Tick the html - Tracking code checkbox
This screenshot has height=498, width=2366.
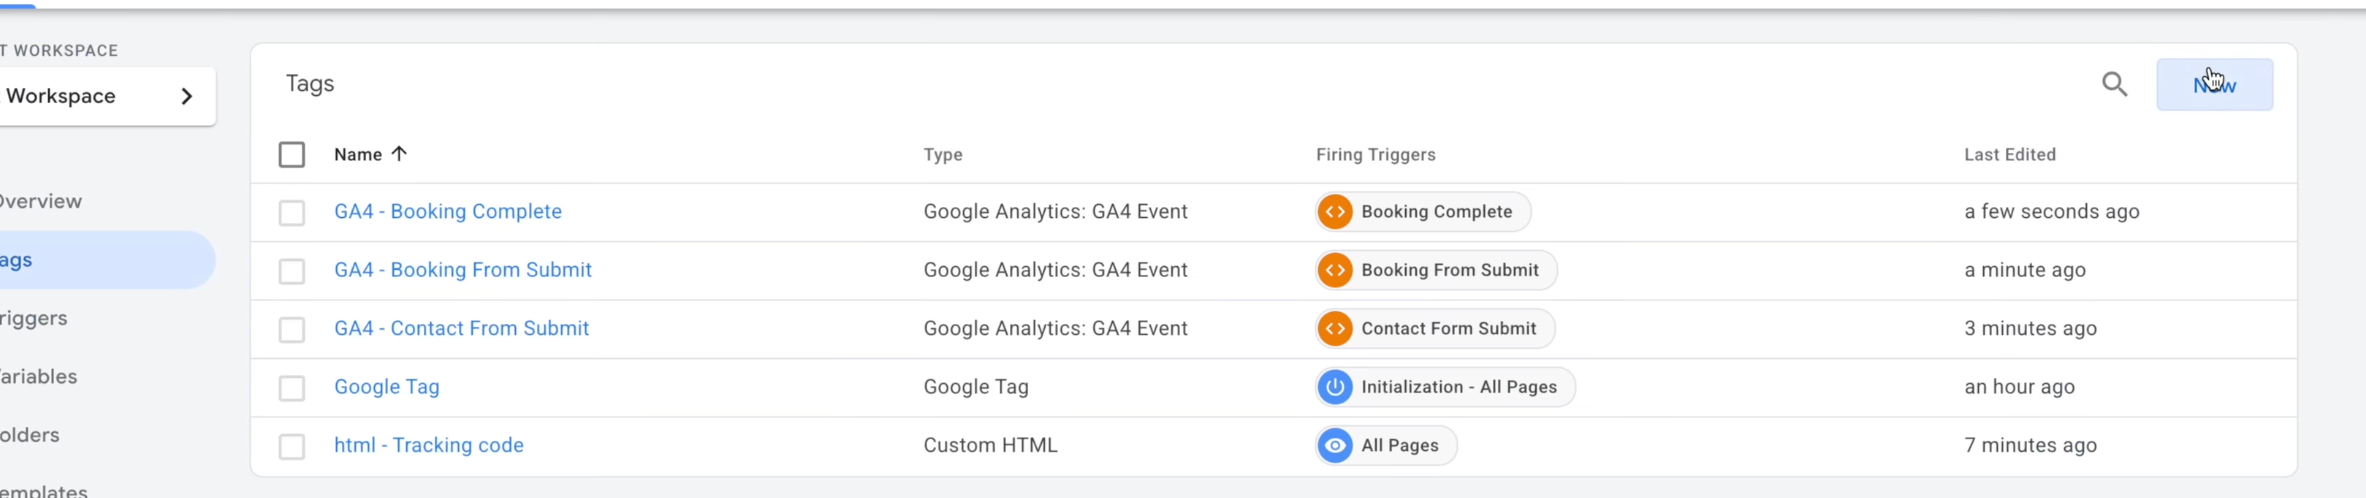(292, 446)
